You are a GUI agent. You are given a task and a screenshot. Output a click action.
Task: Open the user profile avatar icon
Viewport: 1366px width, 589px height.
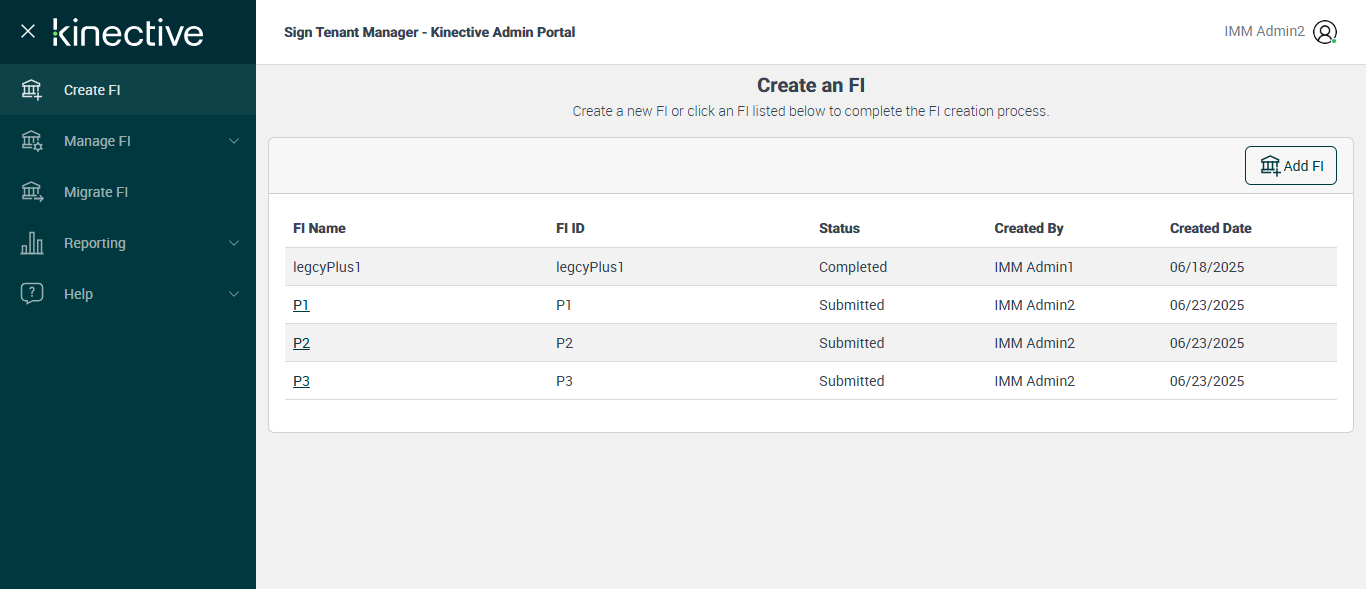1325,32
